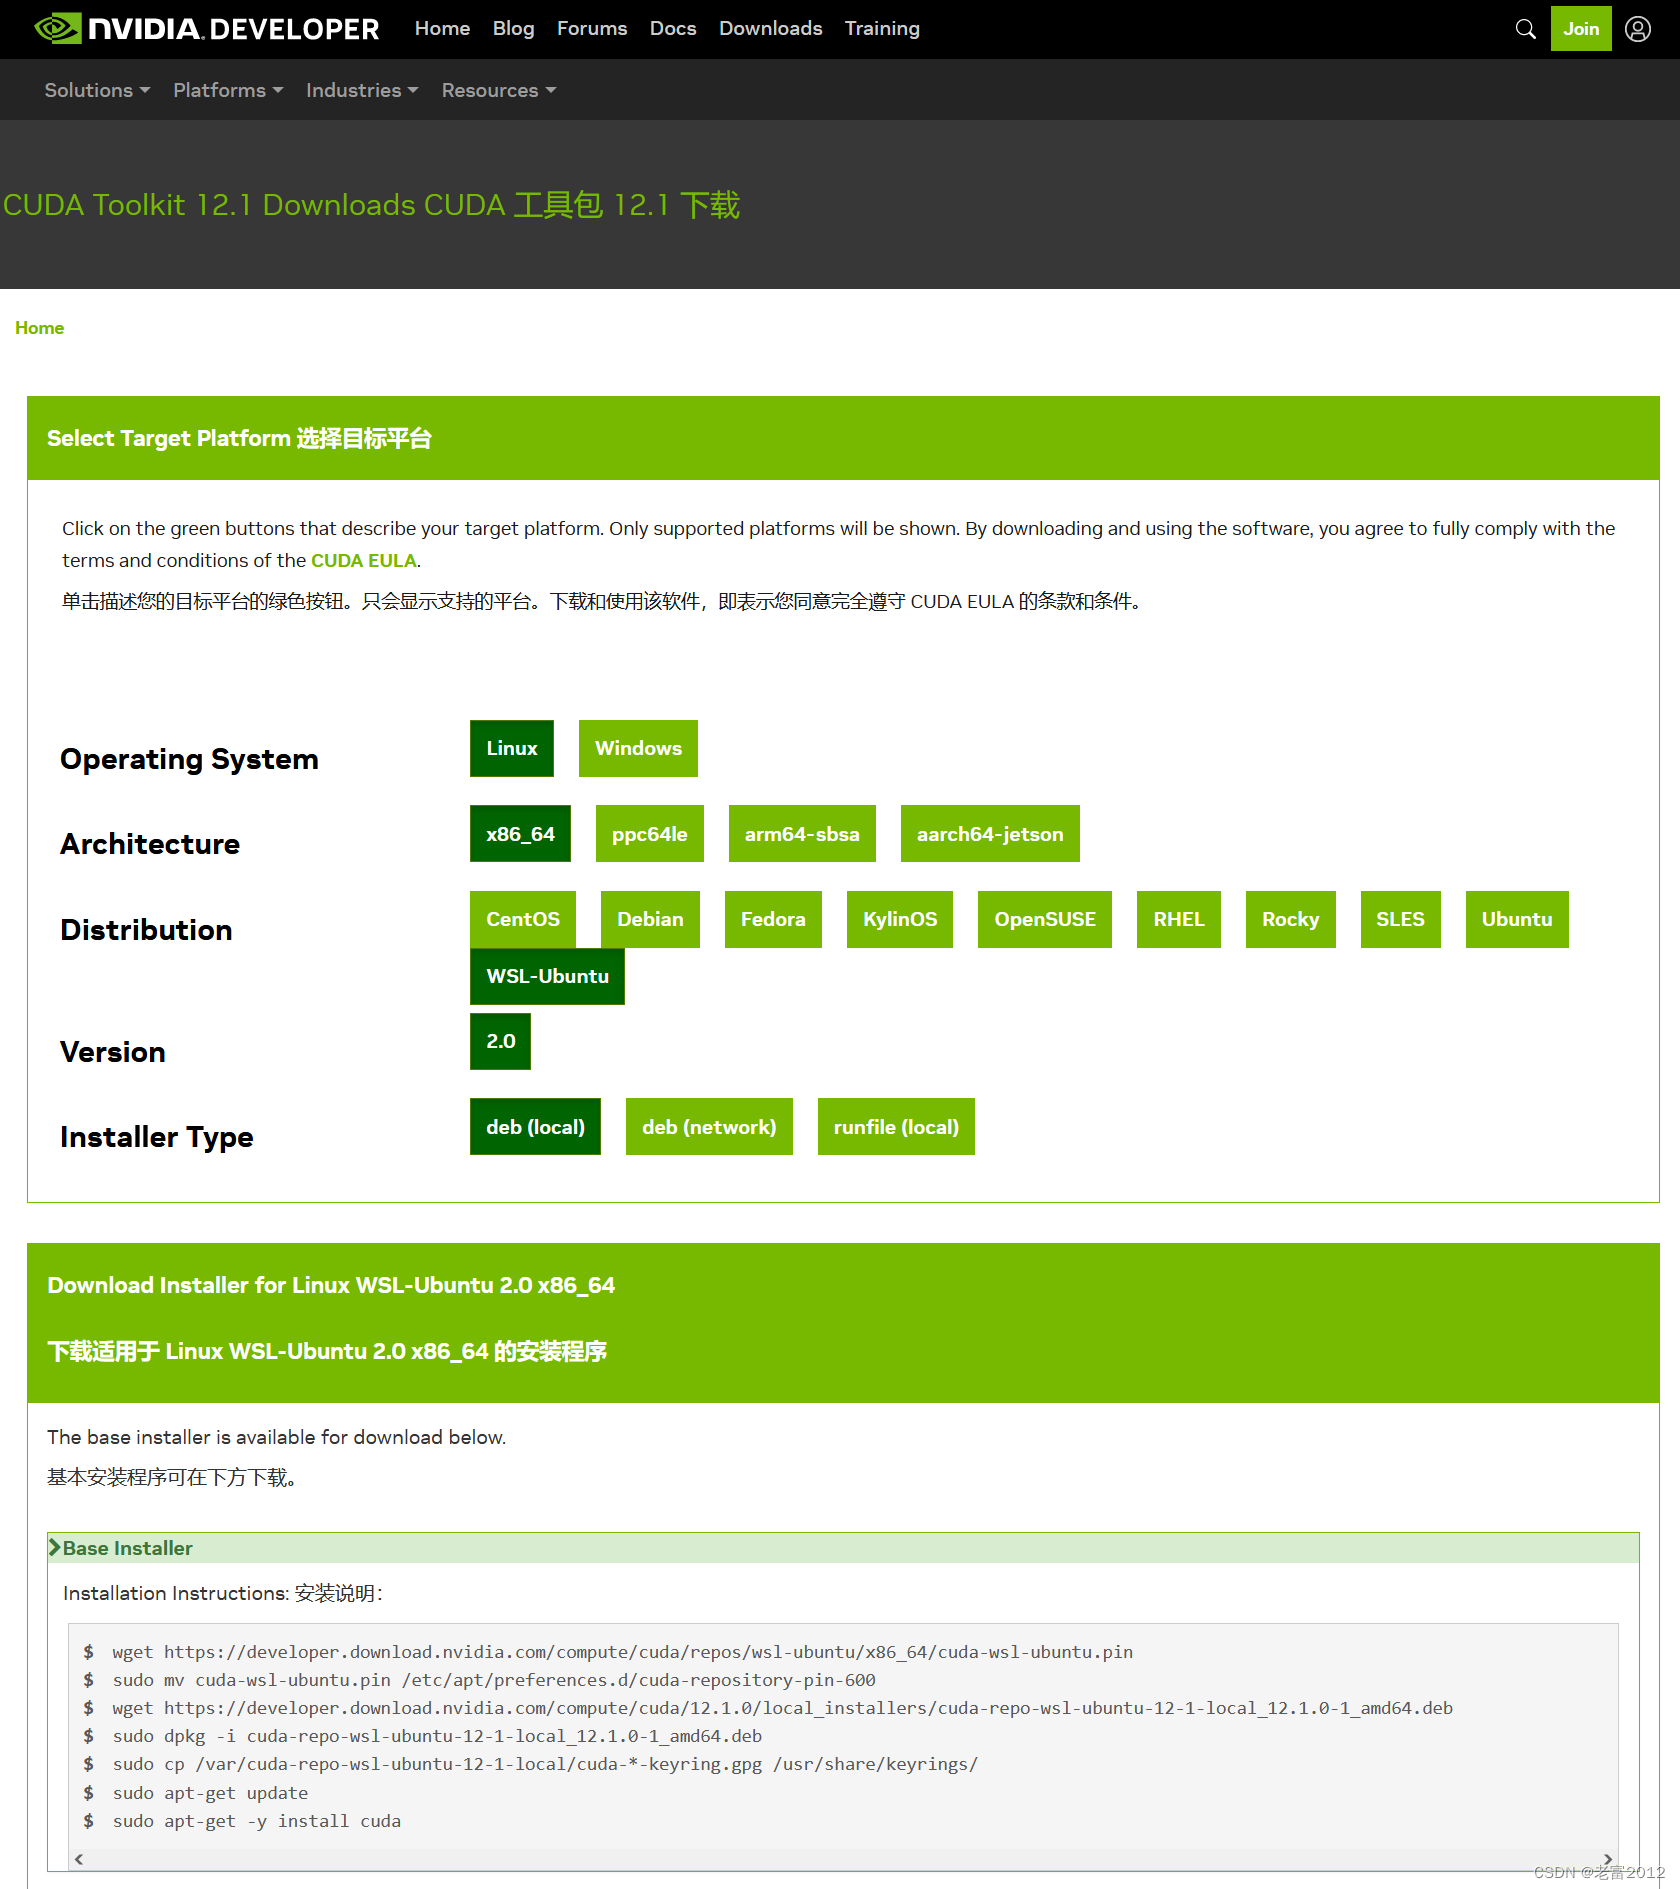Viewport: 1680px width, 1889px height.
Task: Select Ubuntu distribution
Action: tap(1517, 919)
